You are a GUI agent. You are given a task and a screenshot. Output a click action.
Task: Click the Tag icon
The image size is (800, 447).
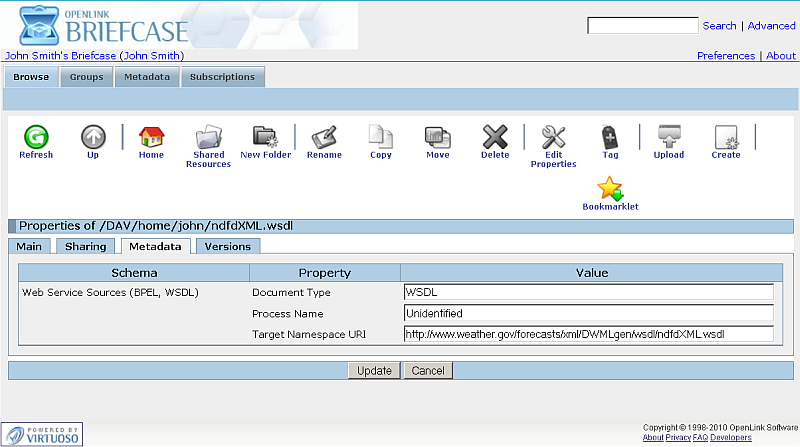click(610, 137)
